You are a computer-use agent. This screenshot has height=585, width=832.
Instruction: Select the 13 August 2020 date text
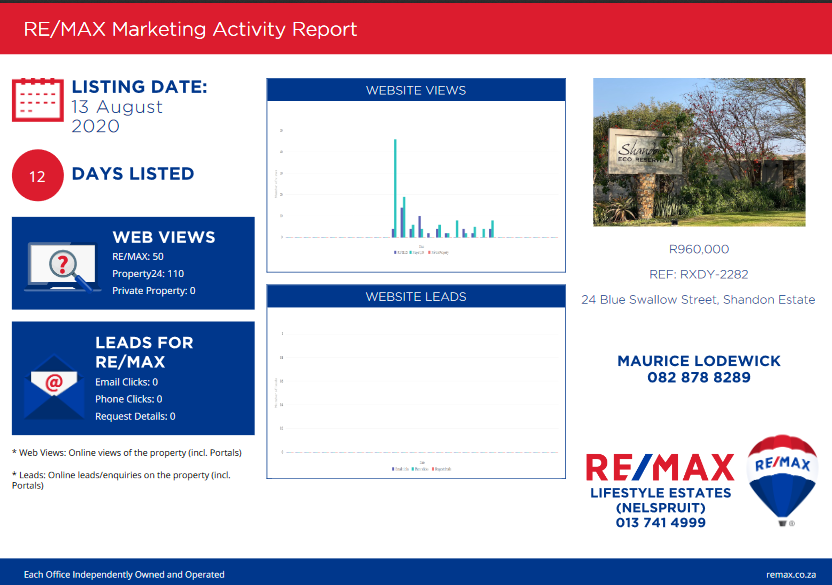117,116
